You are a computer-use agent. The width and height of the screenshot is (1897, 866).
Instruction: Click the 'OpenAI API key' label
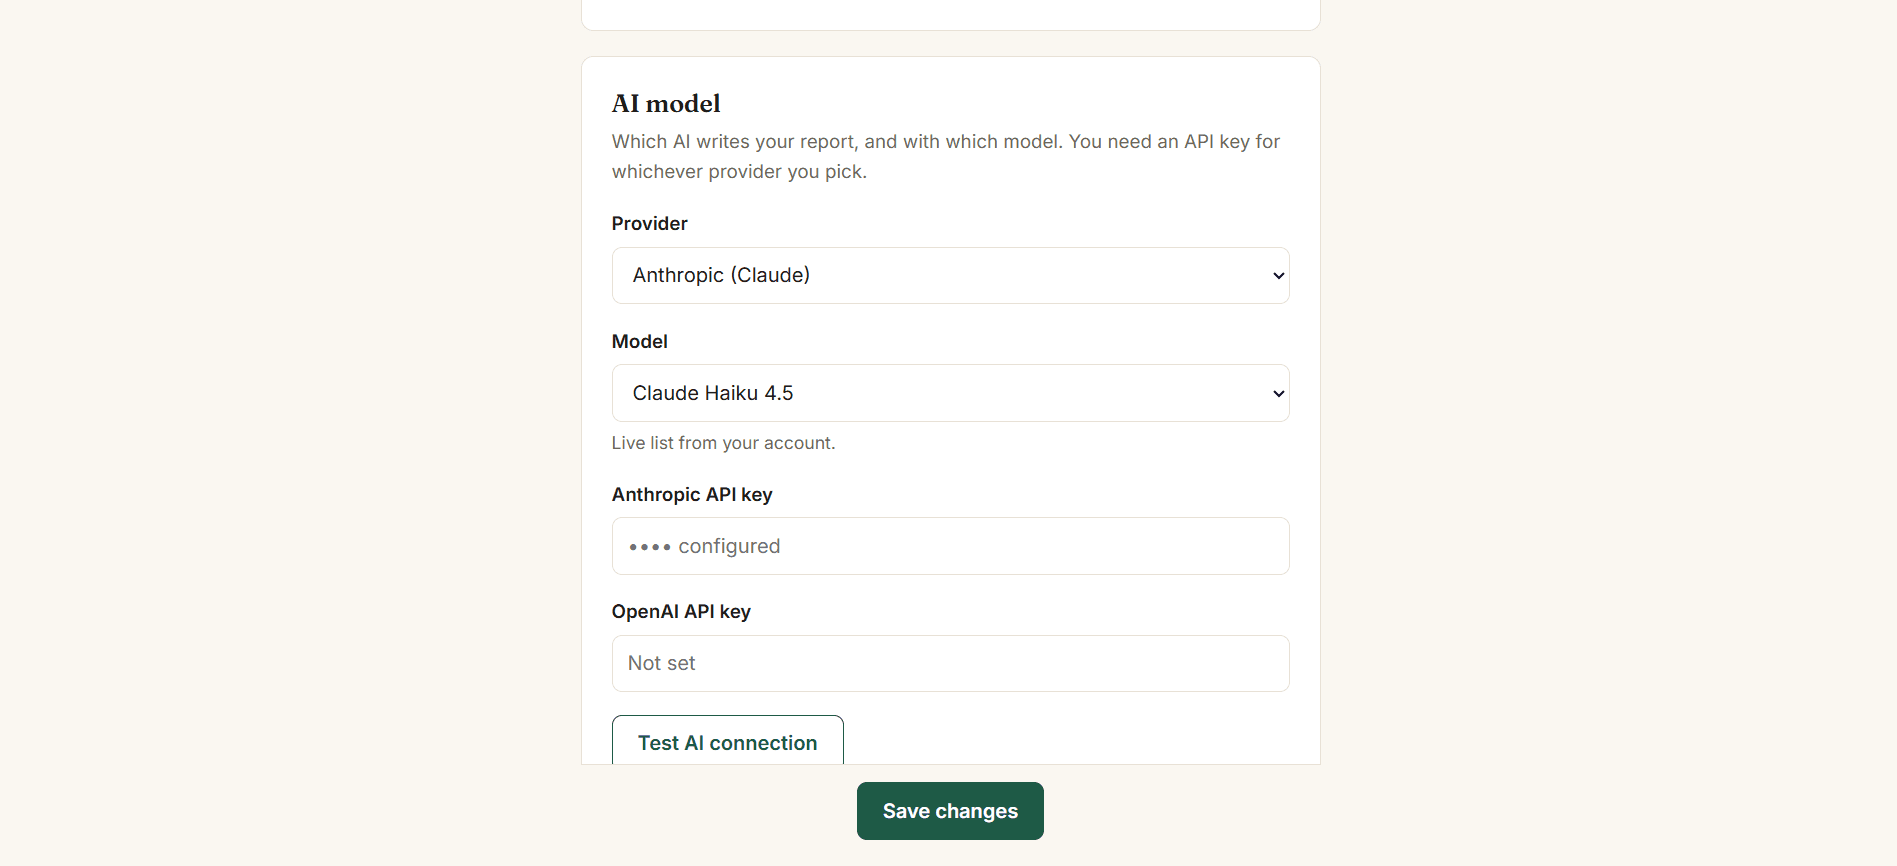click(681, 612)
